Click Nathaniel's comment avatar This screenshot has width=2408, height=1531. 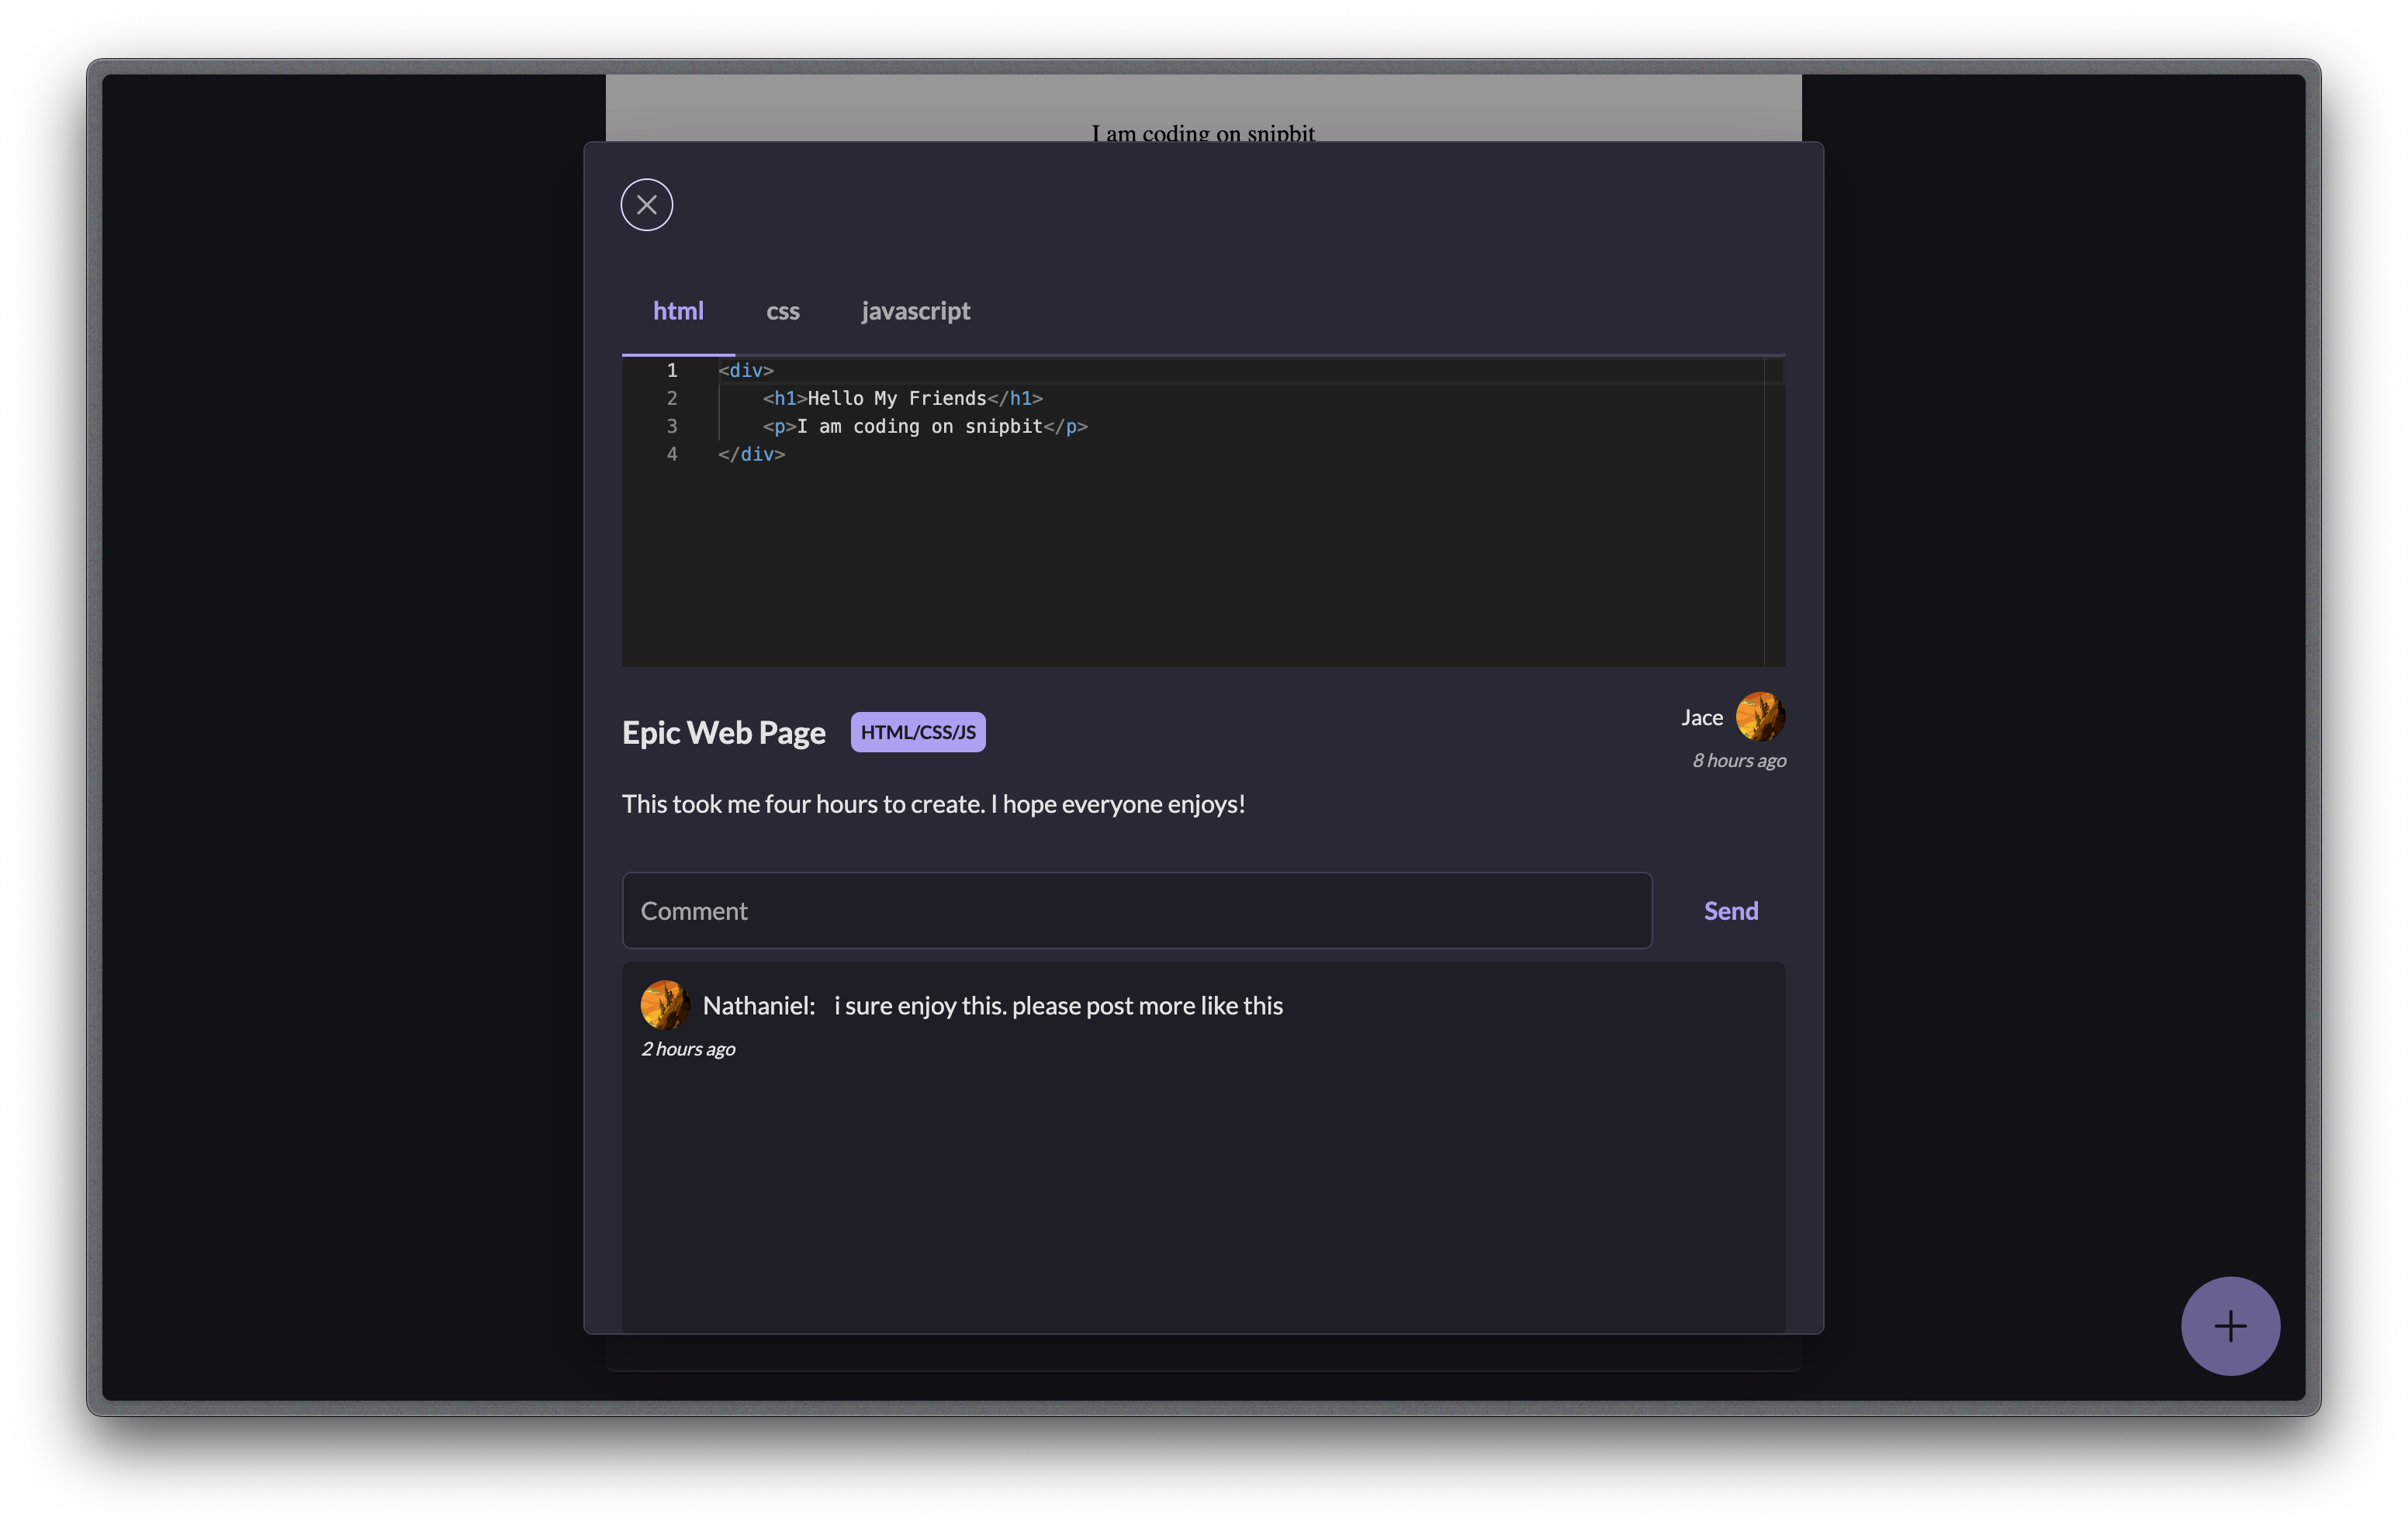point(664,1005)
